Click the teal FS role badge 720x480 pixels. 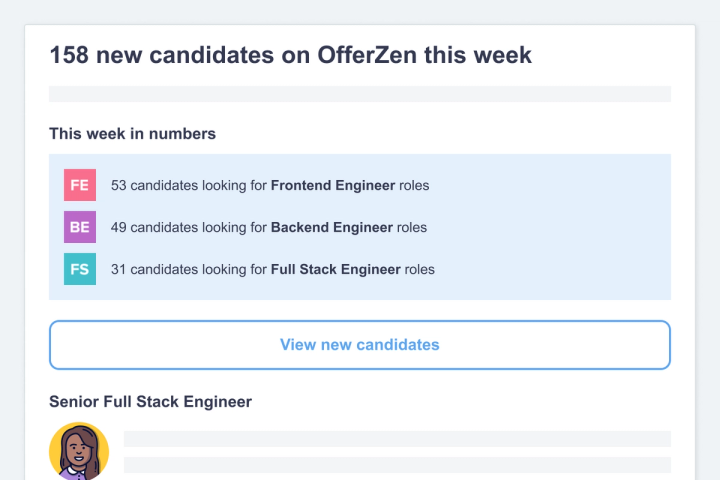(80, 269)
